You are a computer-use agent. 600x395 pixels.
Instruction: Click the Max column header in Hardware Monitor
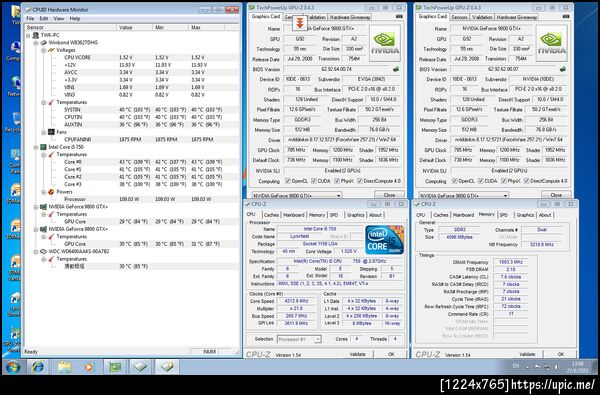pyautogui.click(x=206, y=28)
